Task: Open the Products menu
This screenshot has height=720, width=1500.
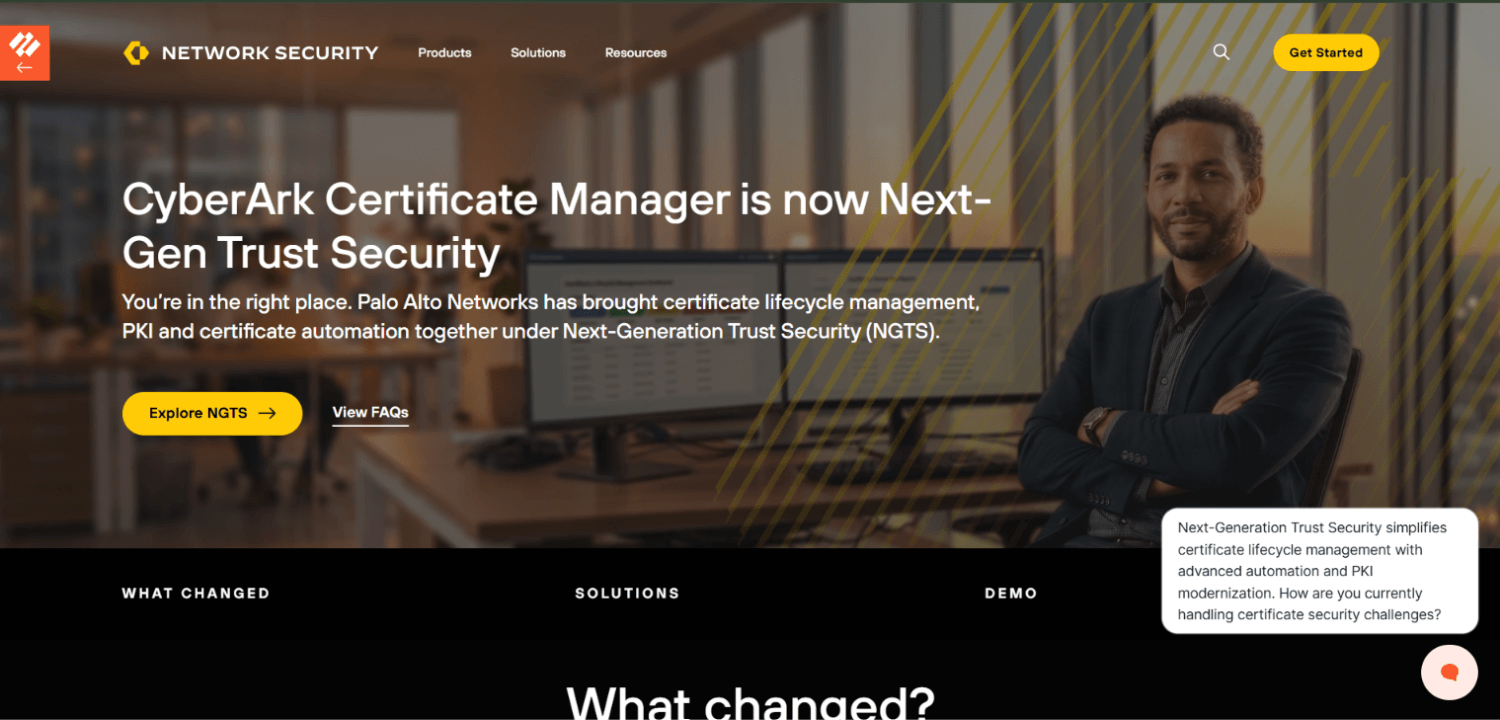Action: 445,53
